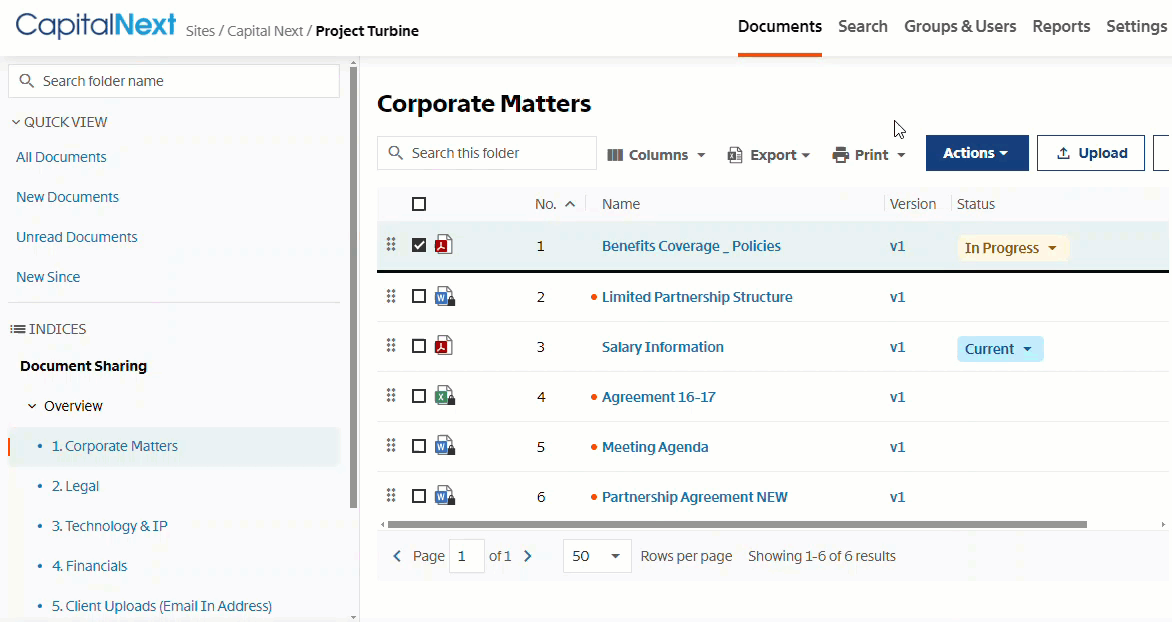
Task: Go to previous page with left arrow
Action: [x=397, y=556]
